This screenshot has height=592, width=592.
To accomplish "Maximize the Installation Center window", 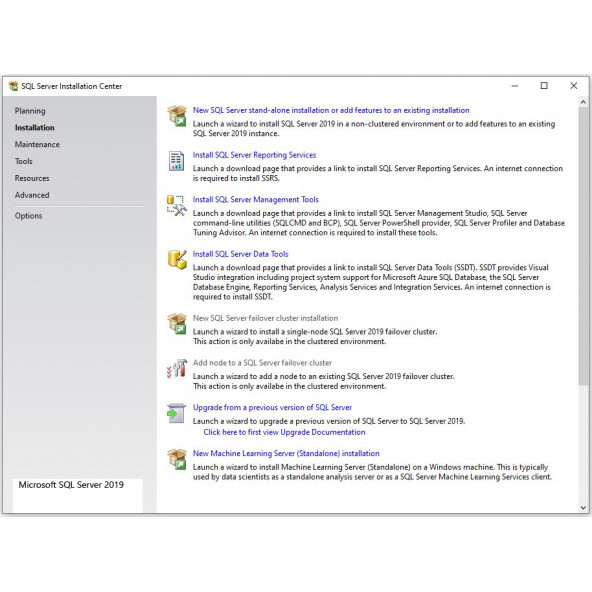I will (x=544, y=86).
